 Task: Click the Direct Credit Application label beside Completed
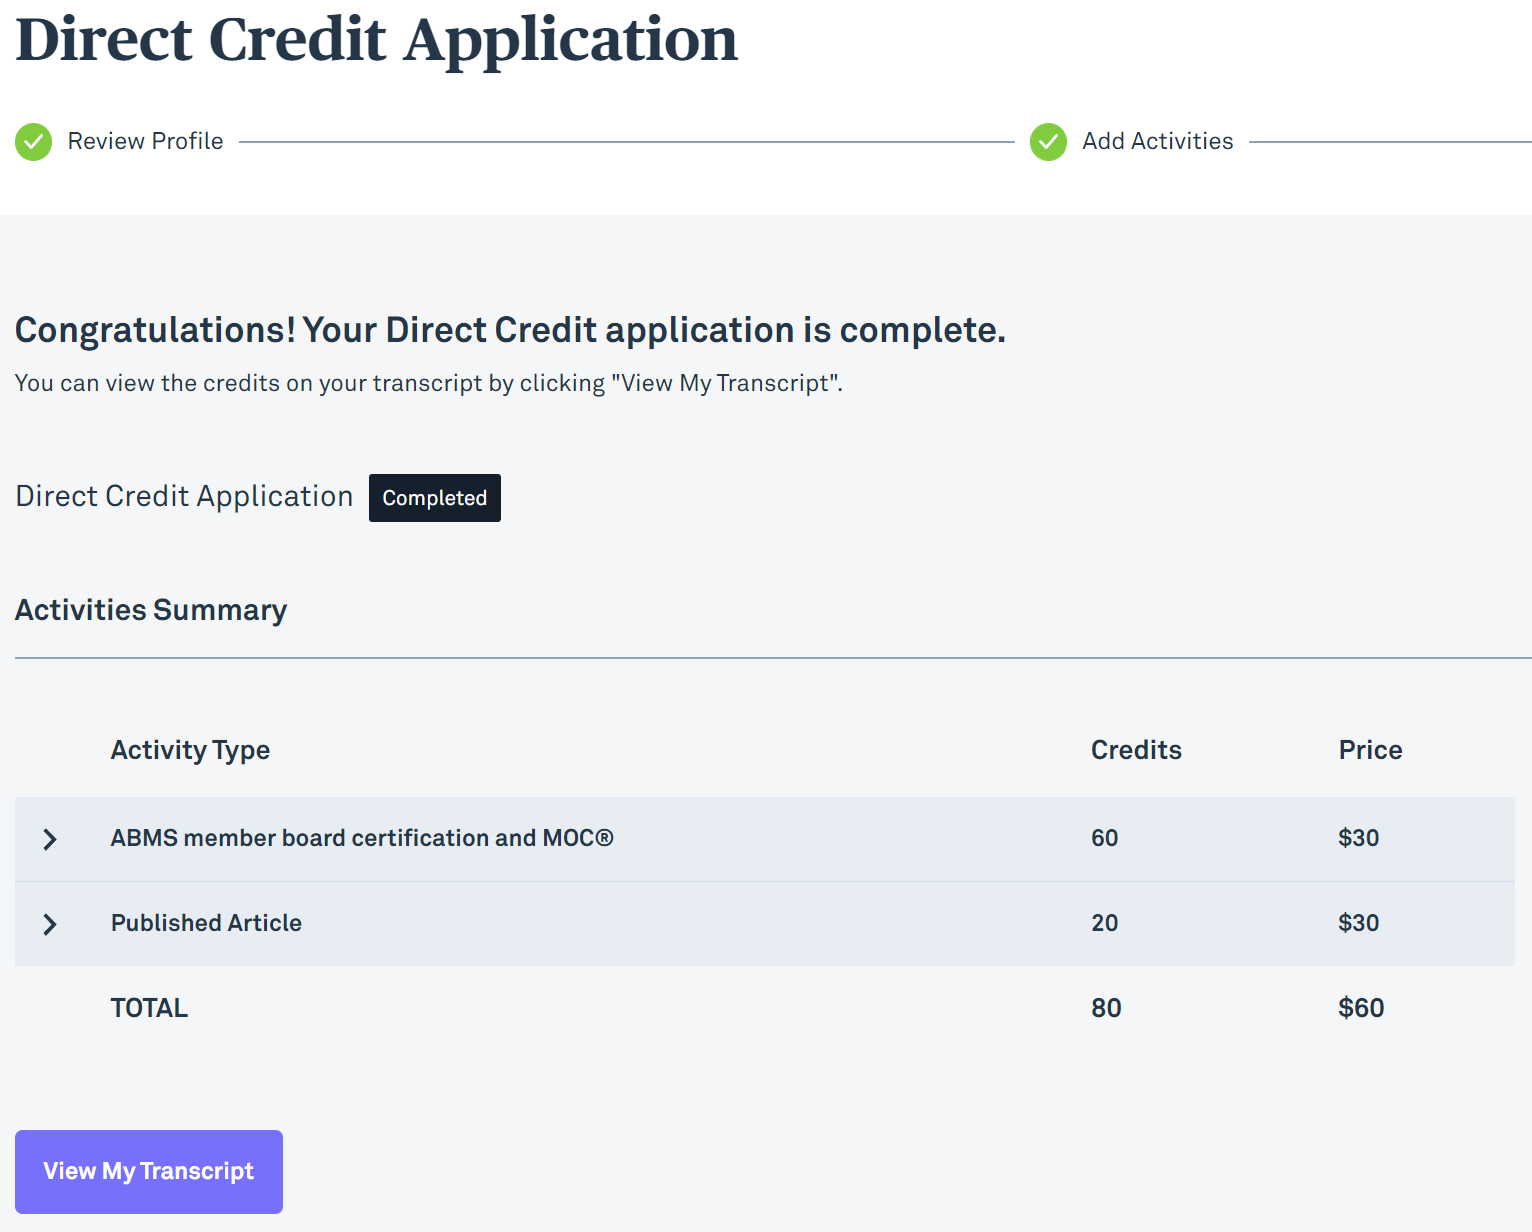184,497
